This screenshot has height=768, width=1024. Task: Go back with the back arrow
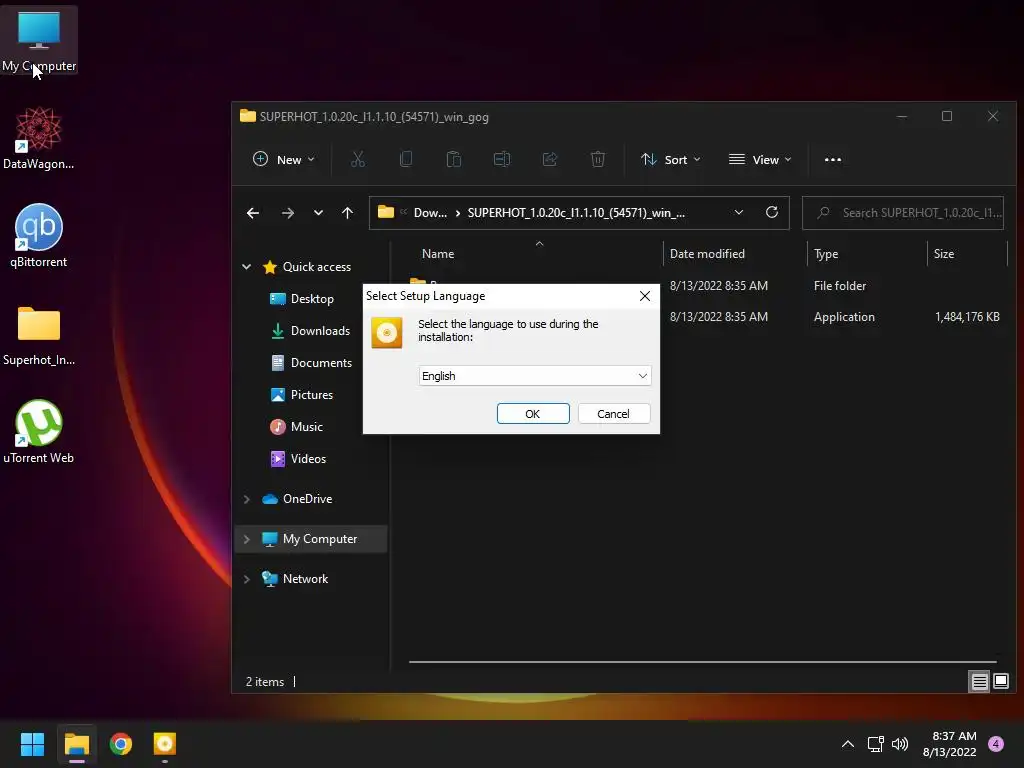click(253, 213)
